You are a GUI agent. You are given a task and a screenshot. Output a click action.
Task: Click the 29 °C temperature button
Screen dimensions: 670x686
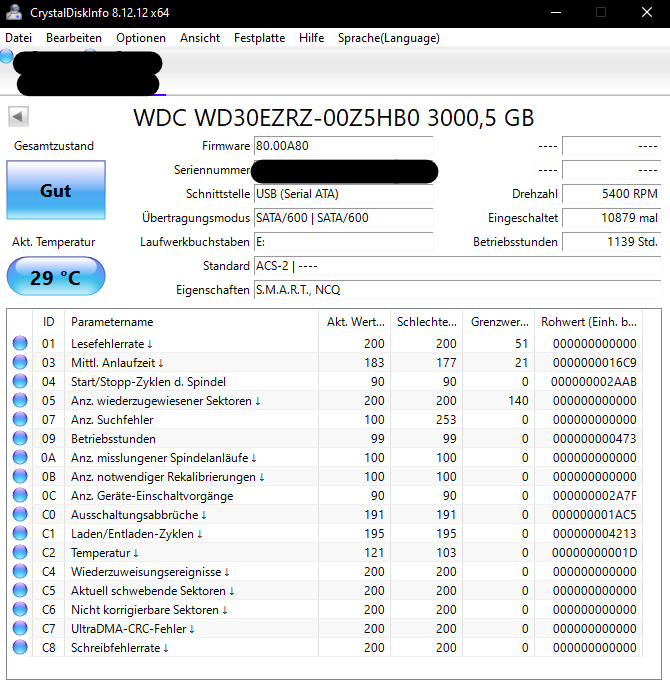pyautogui.click(x=56, y=276)
